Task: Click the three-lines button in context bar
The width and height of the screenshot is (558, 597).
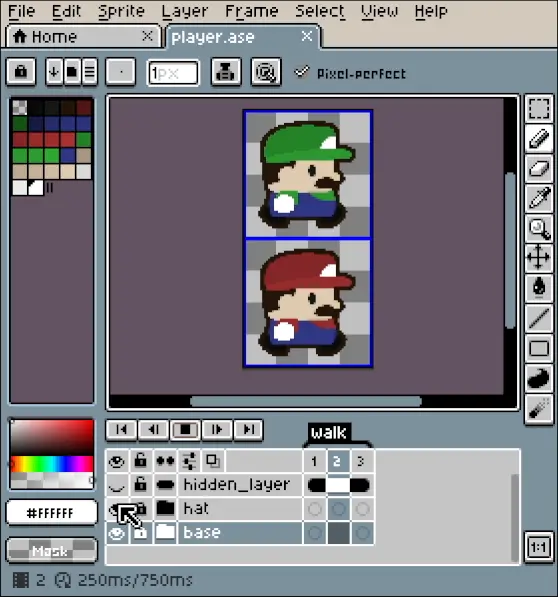Action: click(x=89, y=72)
